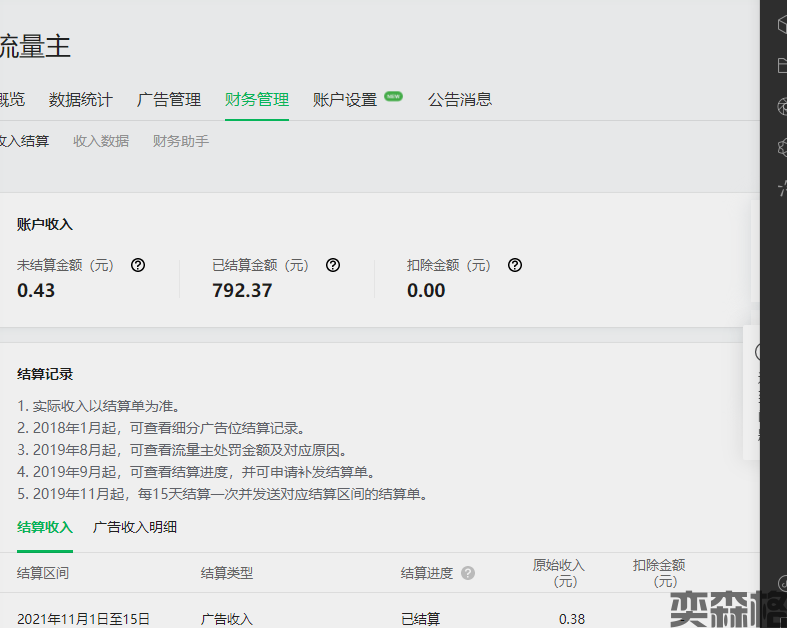Go to the 公告消息 tab
The width and height of the screenshot is (787, 628).
460,100
